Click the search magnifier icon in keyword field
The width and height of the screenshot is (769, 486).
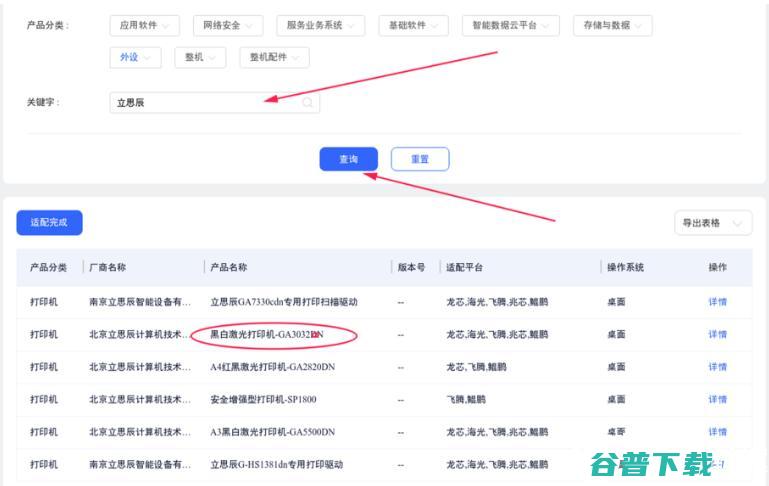[x=307, y=102]
